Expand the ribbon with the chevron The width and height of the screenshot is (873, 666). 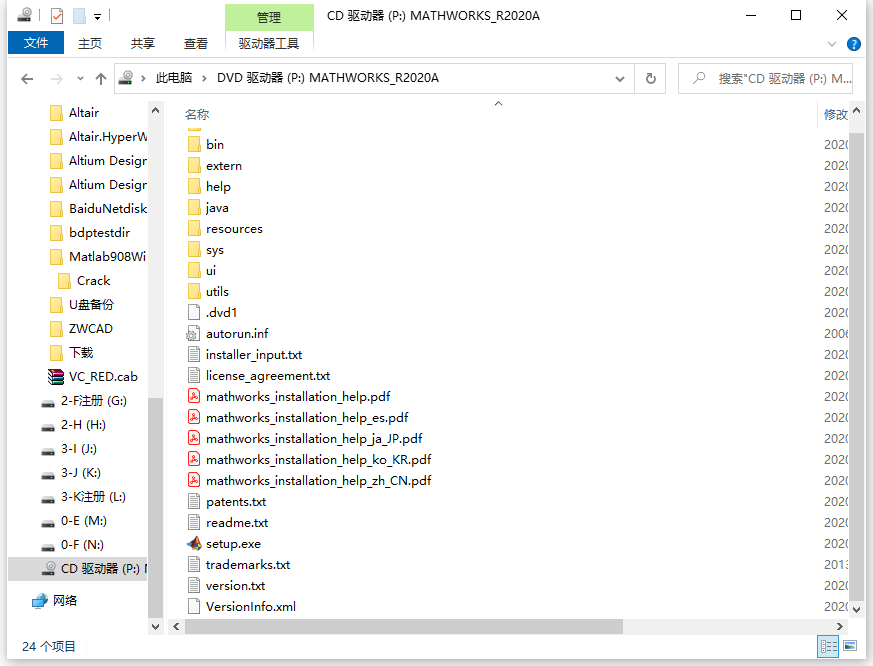[x=832, y=44]
